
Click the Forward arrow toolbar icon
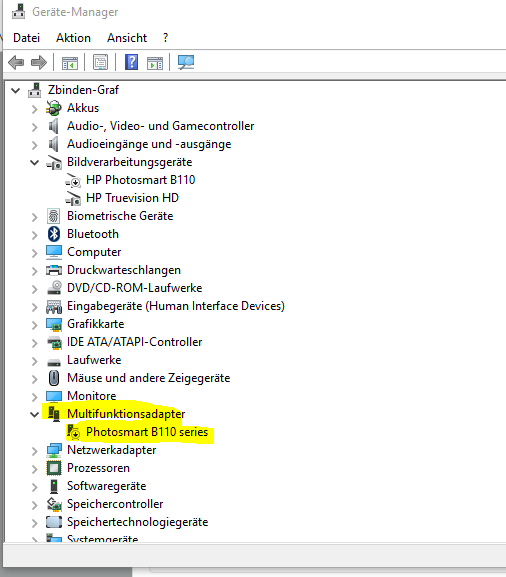click(39, 62)
